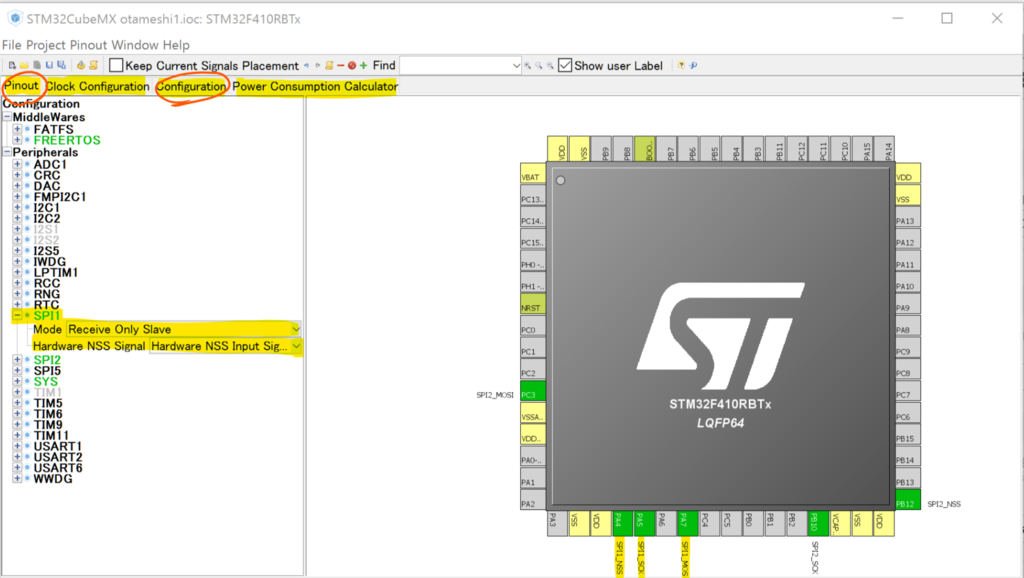Uncheck Show user Label
The image size is (1024, 578).
pyautogui.click(x=565, y=65)
